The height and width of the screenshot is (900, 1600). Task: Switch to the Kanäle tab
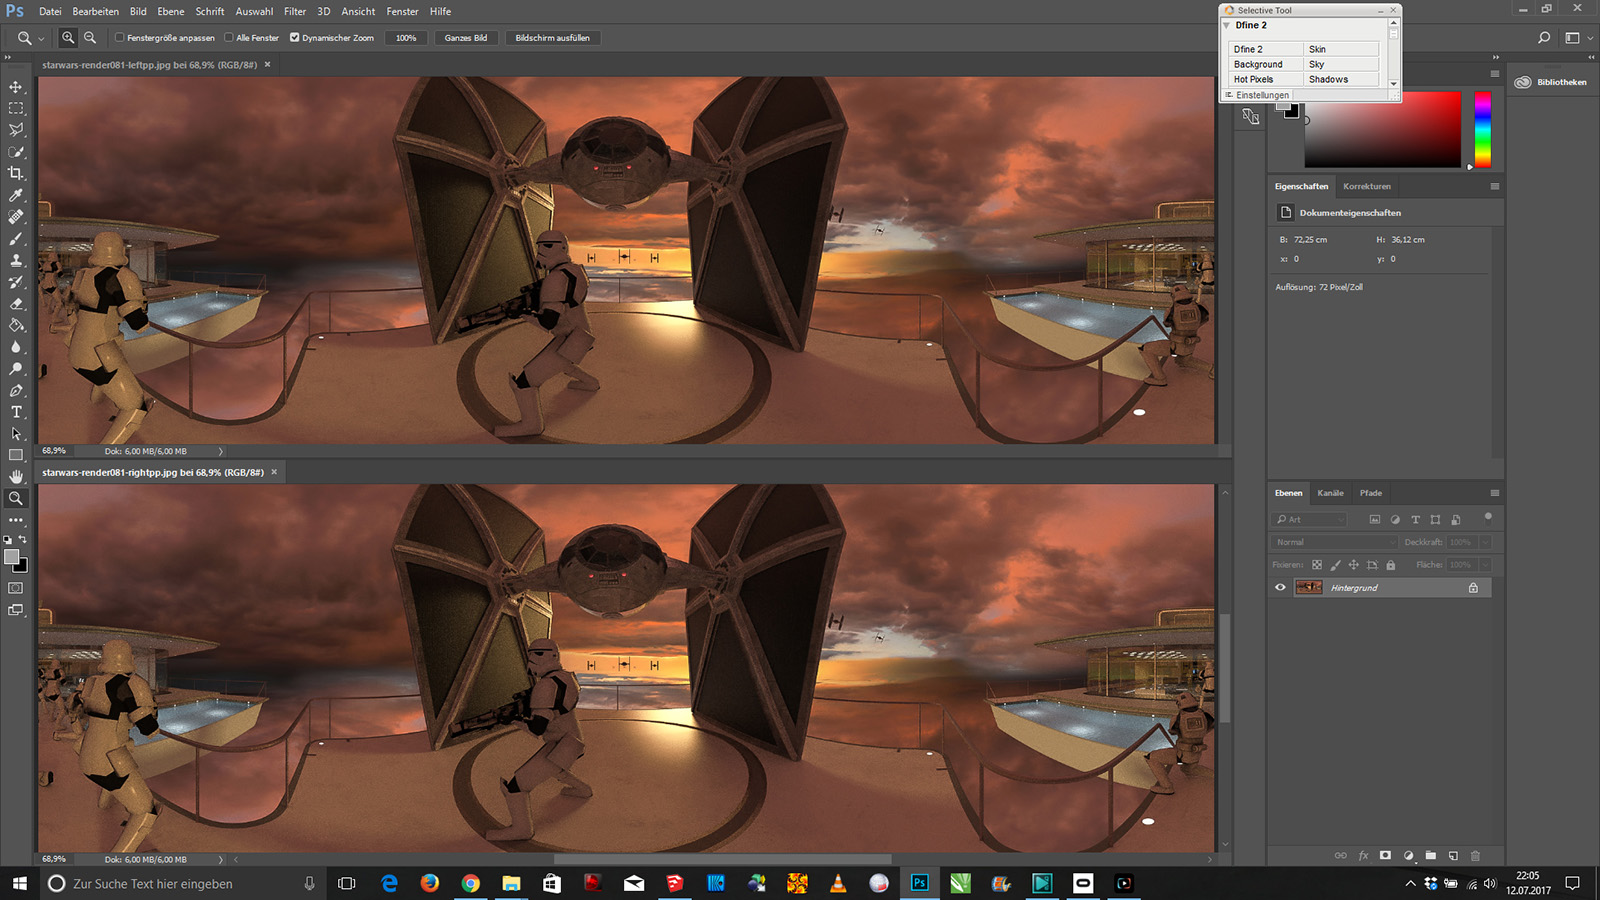pos(1330,493)
